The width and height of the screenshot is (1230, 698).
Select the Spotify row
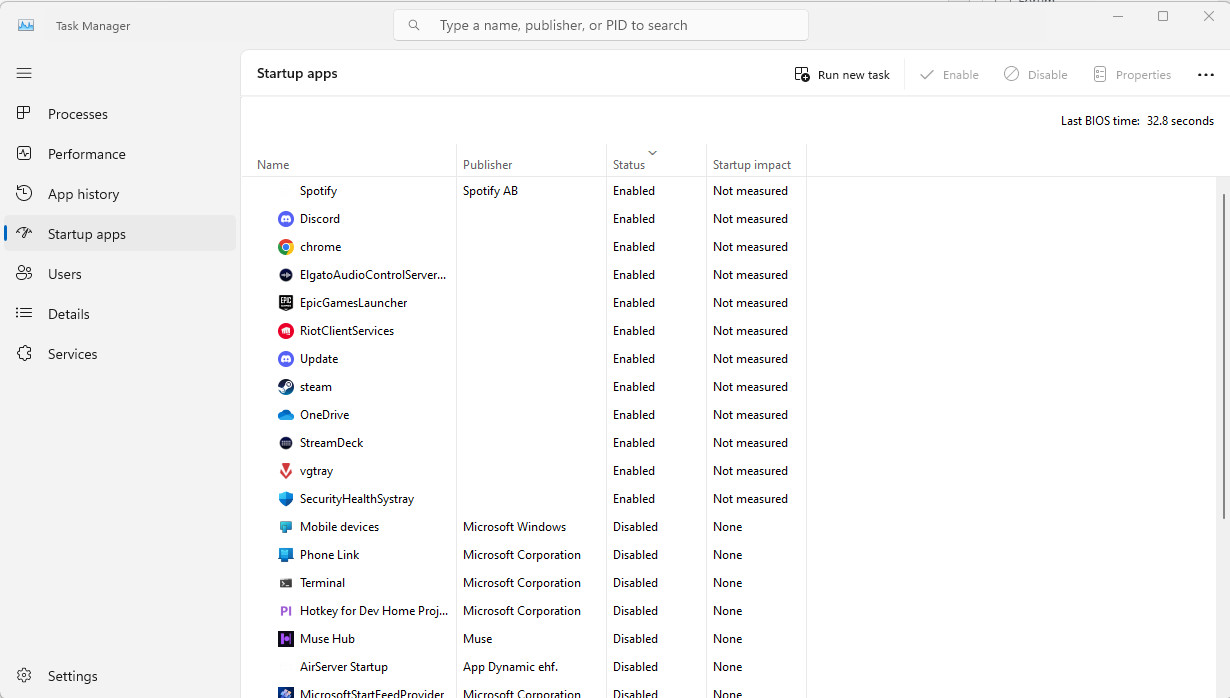click(524, 191)
